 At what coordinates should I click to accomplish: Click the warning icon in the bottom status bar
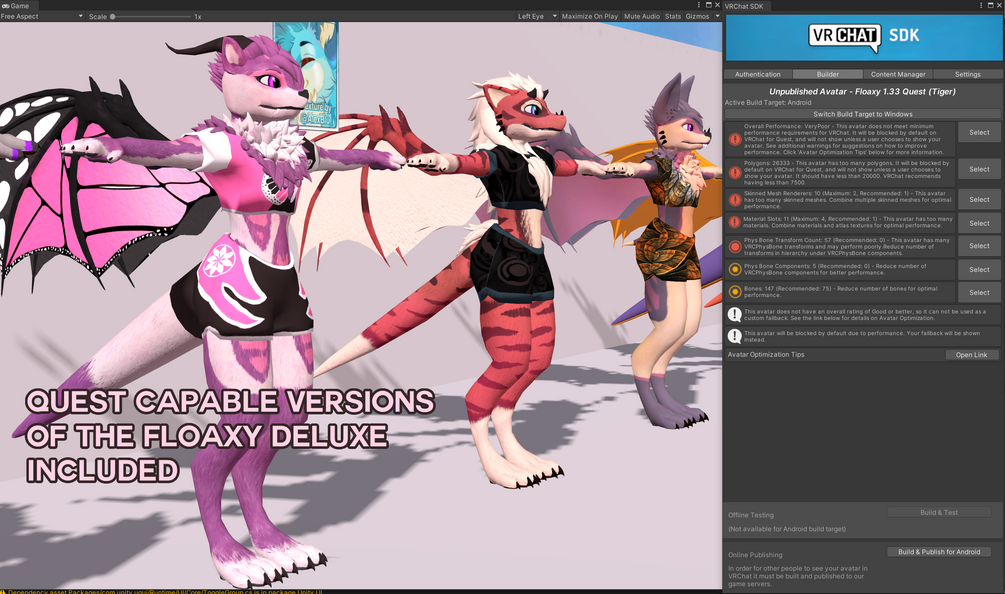(3, 591)
